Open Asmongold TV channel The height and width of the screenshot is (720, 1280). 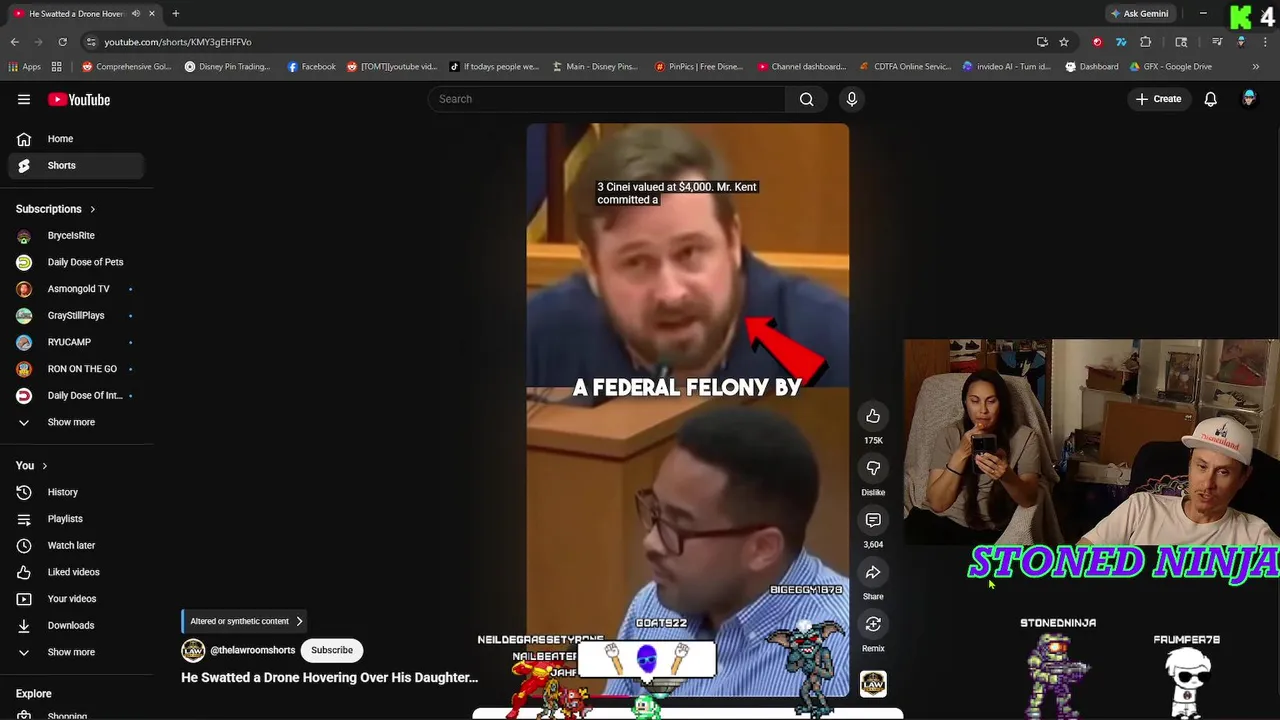[76, 289]
